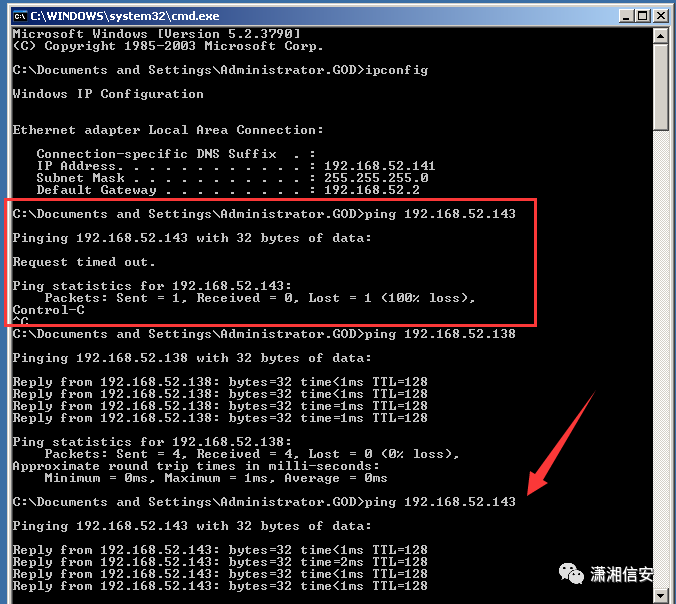Click 'Connection-specific DNS Suffix' line
This screenshot has width=676, height=604.
pyautogui.click(x=176, y=154)
